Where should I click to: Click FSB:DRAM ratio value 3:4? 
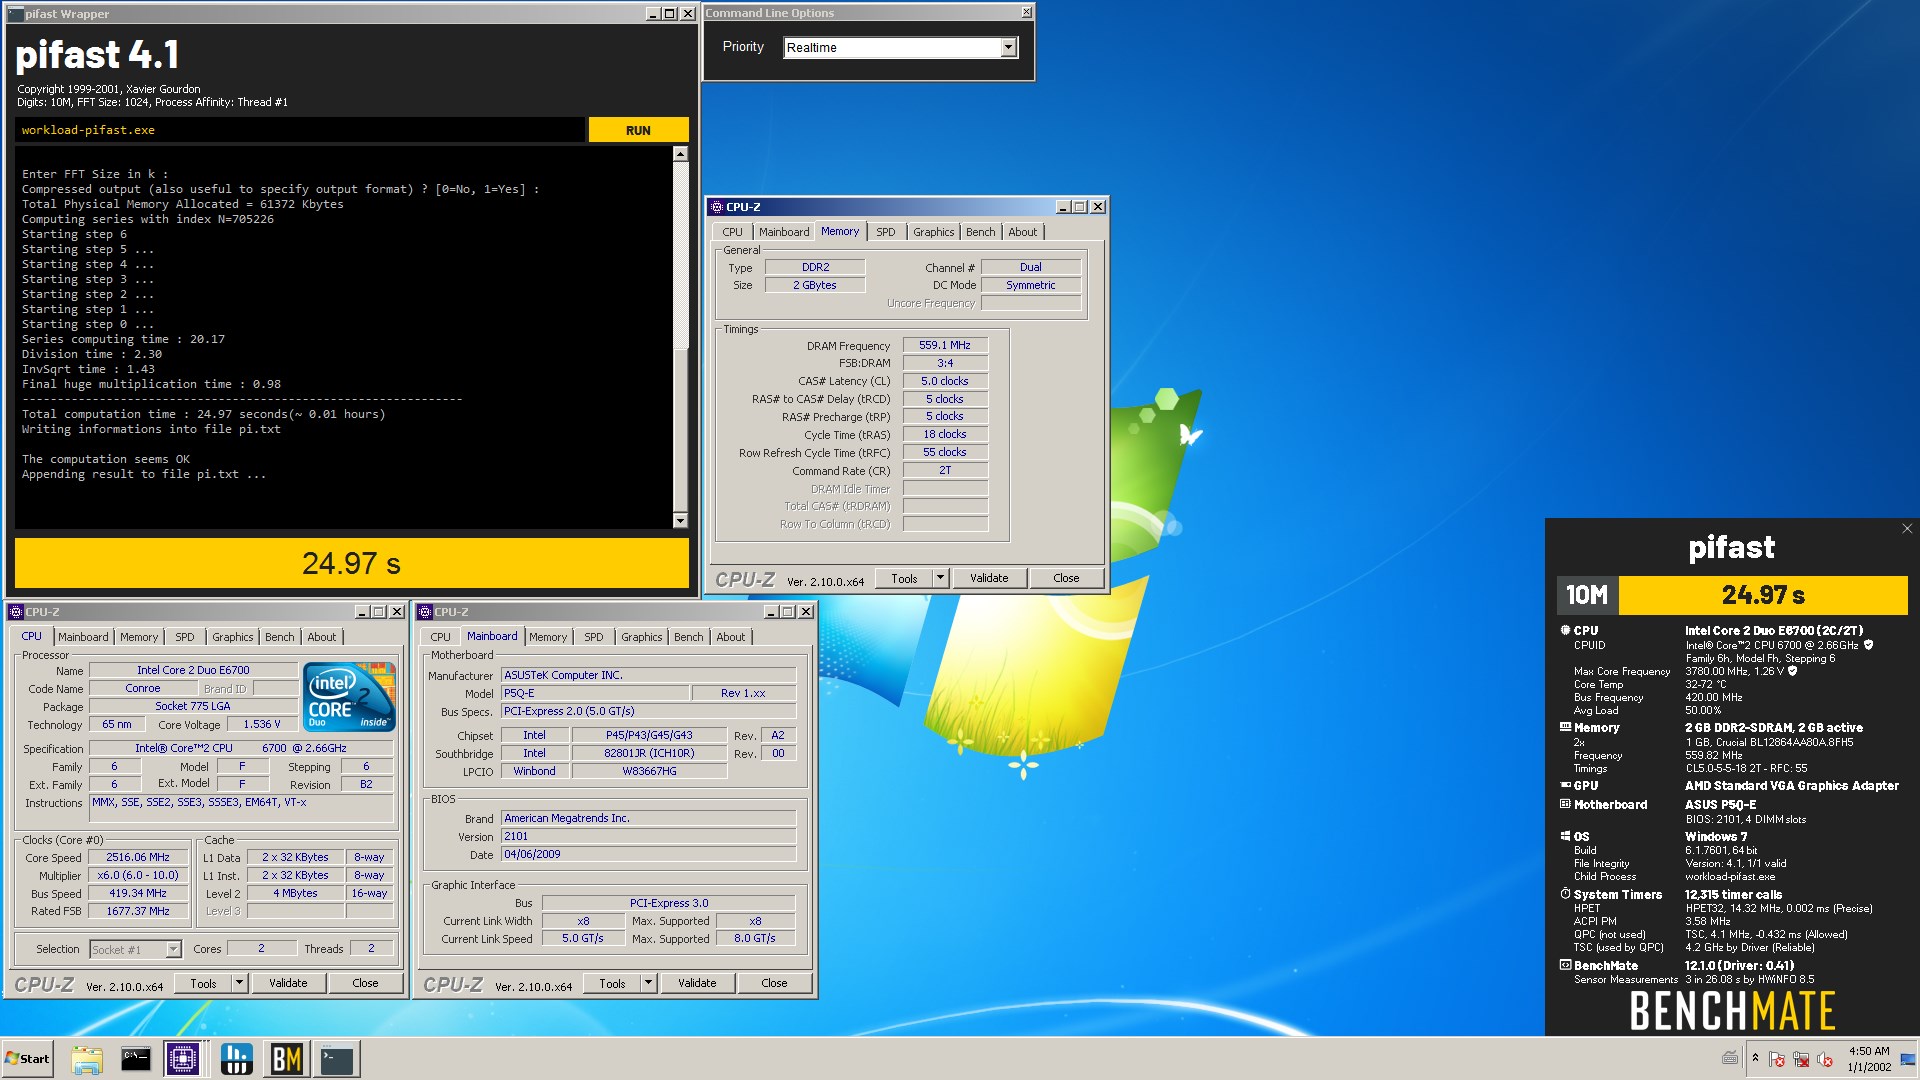(x=945, y=363)
